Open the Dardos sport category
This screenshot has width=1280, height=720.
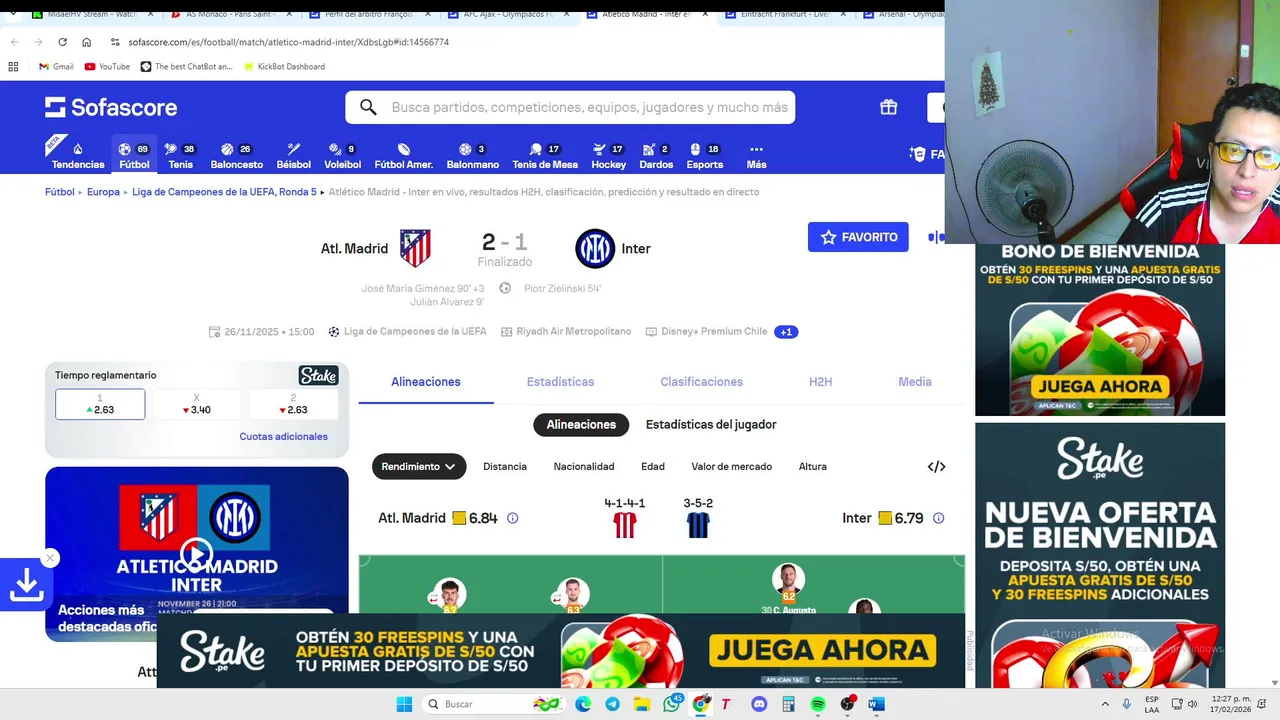coord(656,156)
